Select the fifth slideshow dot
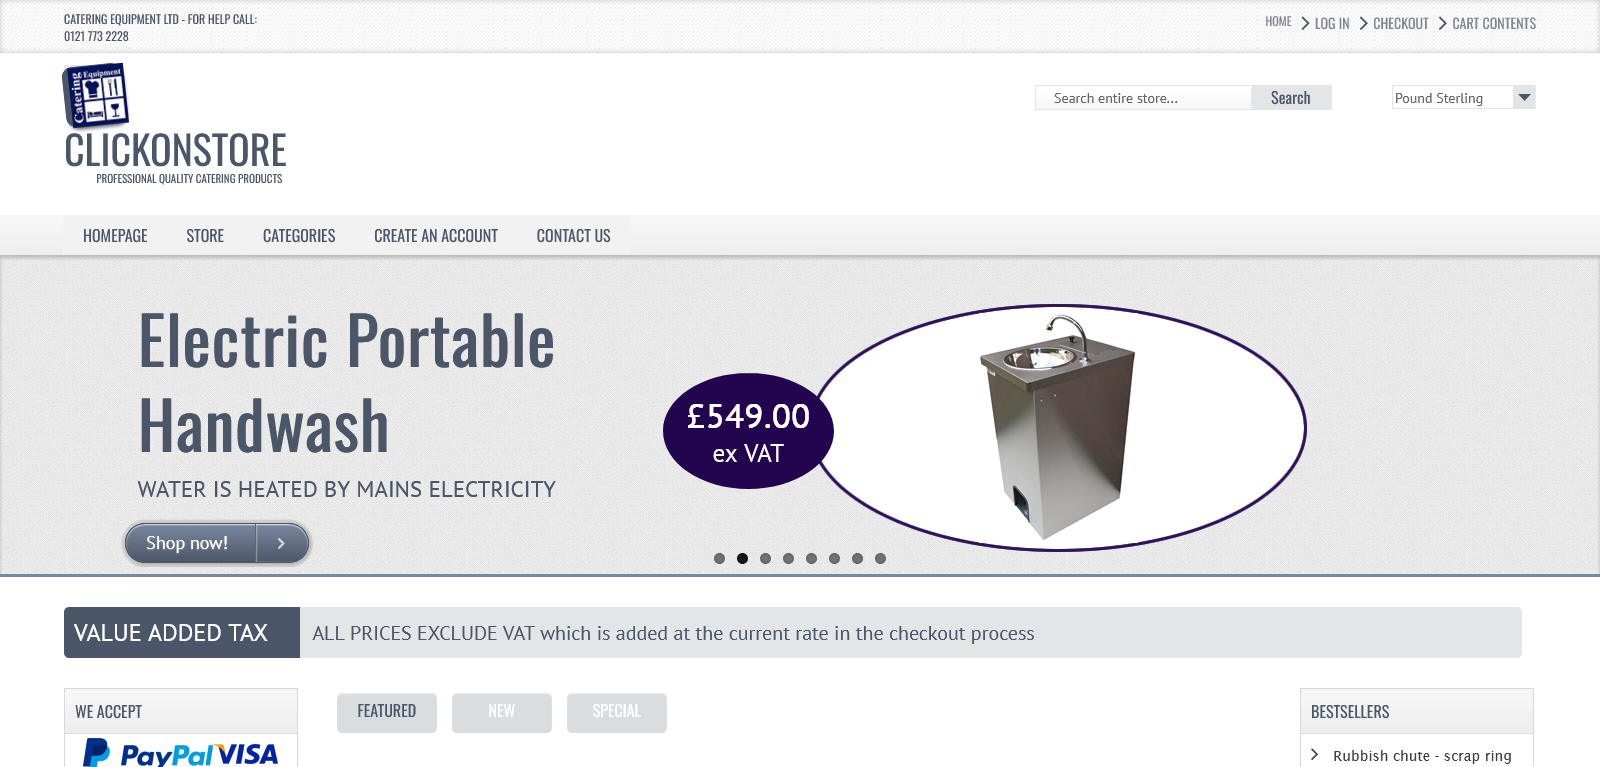Screen dimensions: 1600x767 [811, 559]
